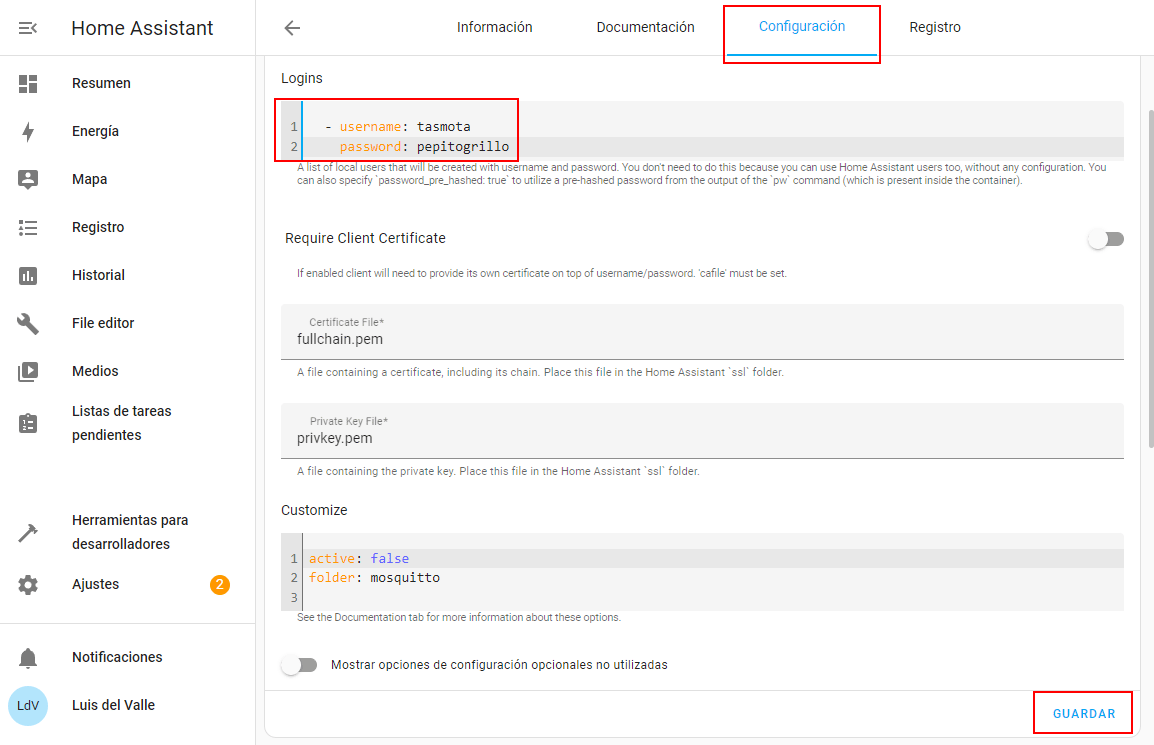Open Medios play icon

point(28,372)
